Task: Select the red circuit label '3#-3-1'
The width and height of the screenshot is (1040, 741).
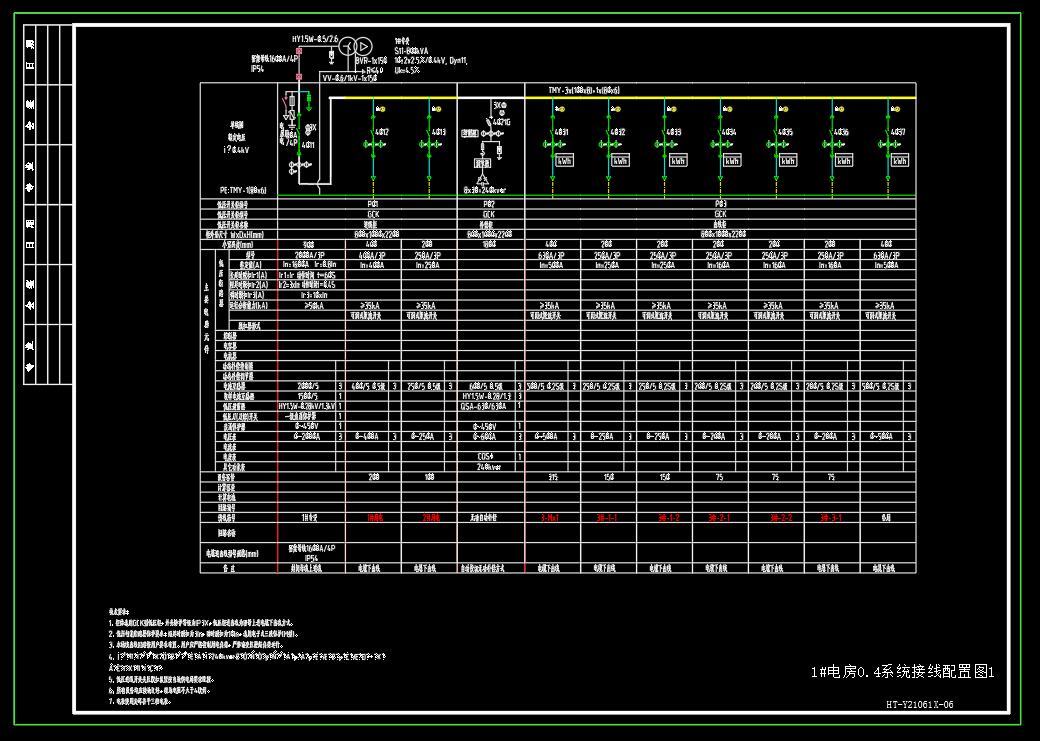Action: click(x=830, y=518)
